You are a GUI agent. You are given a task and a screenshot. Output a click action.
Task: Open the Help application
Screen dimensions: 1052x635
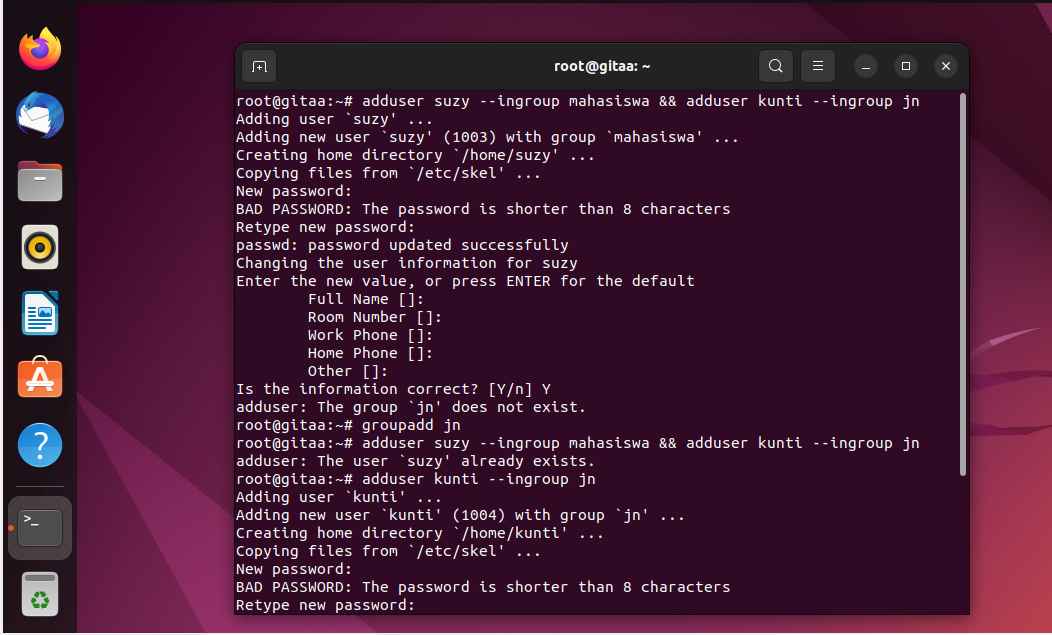40,444
